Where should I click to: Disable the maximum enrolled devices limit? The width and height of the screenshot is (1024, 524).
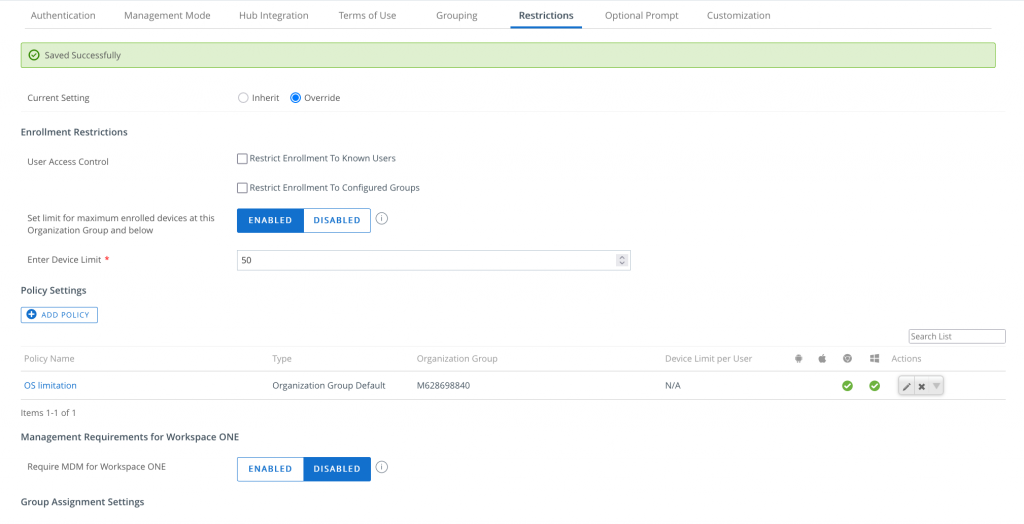(x=336, y=220)
